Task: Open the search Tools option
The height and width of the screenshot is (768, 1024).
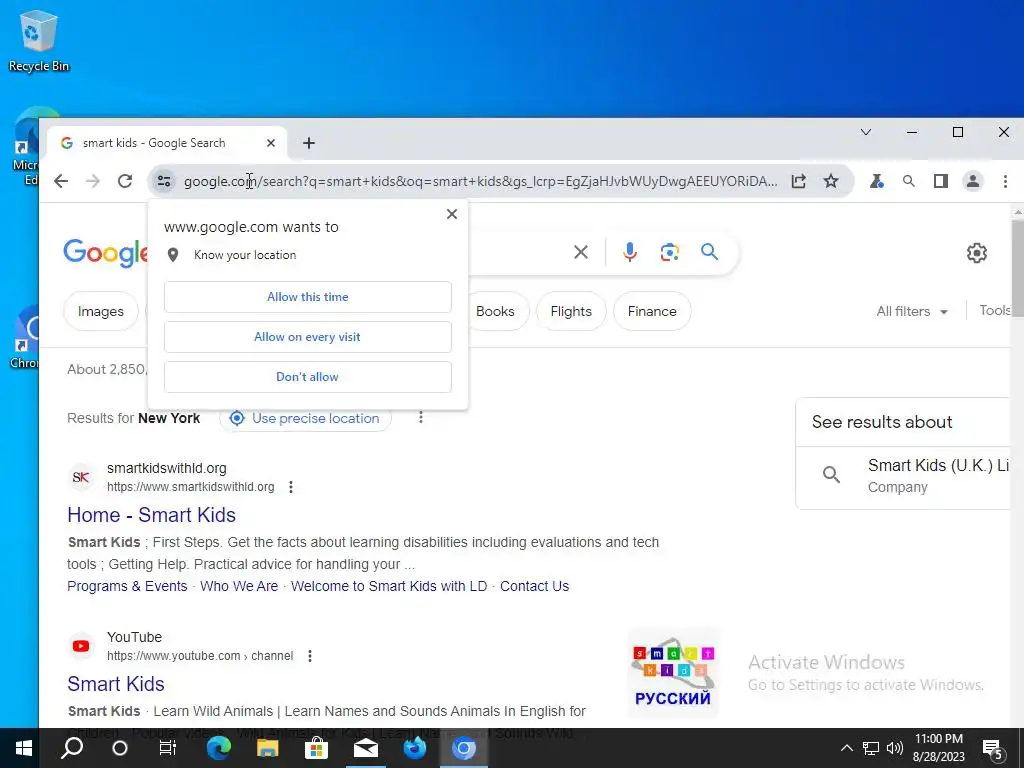Action: coord(995,311)
